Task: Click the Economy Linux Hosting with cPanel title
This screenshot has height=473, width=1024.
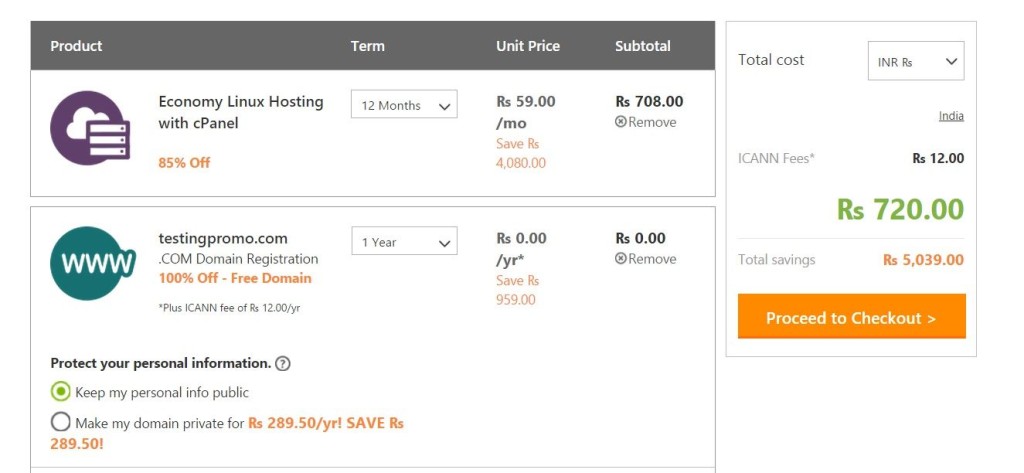Action: pyautogui.click(x=241, y=112)
